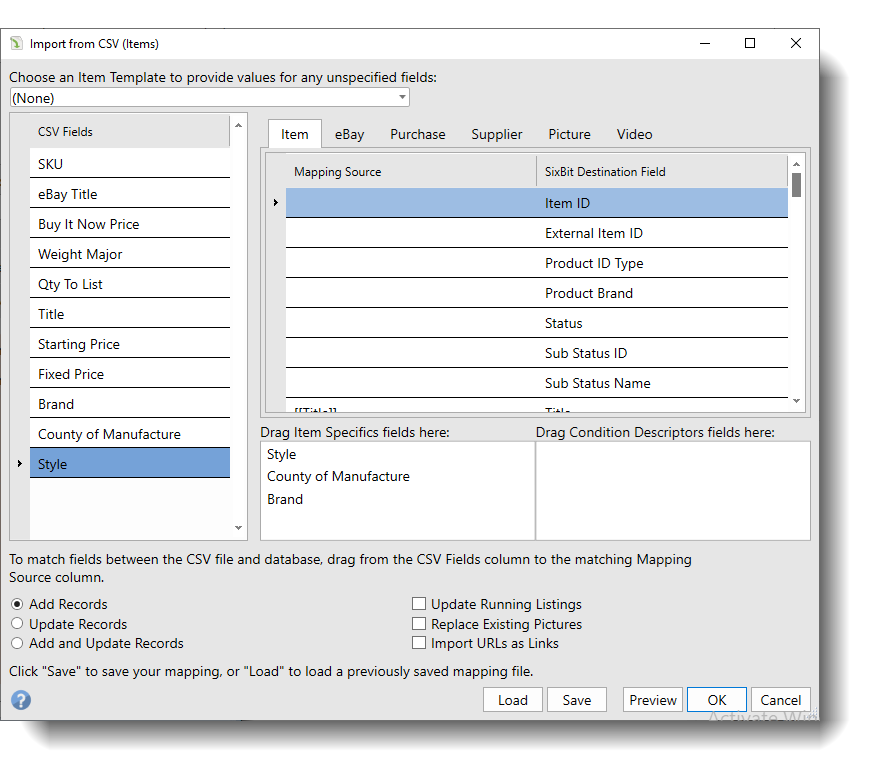This screenshot has height=771, width=870.
Task: Click mapping table scroll up arrow
Action: pos(797,164)
